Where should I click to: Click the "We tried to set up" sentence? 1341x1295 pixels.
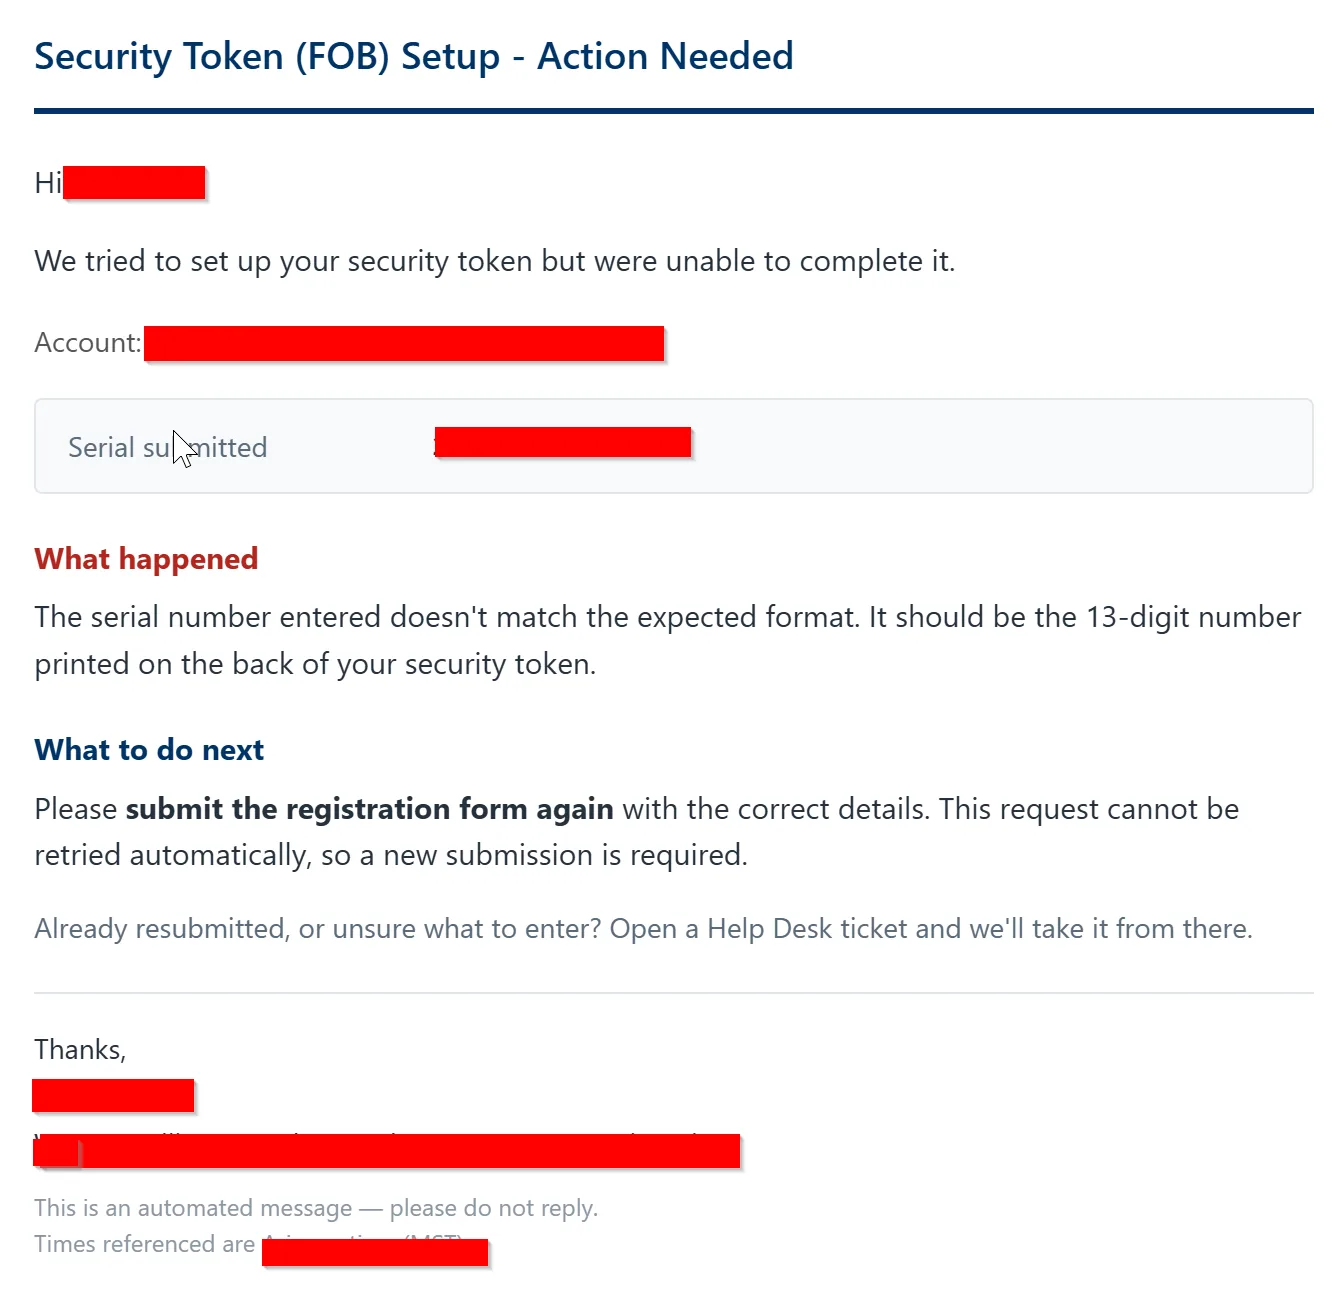(495, 261)
